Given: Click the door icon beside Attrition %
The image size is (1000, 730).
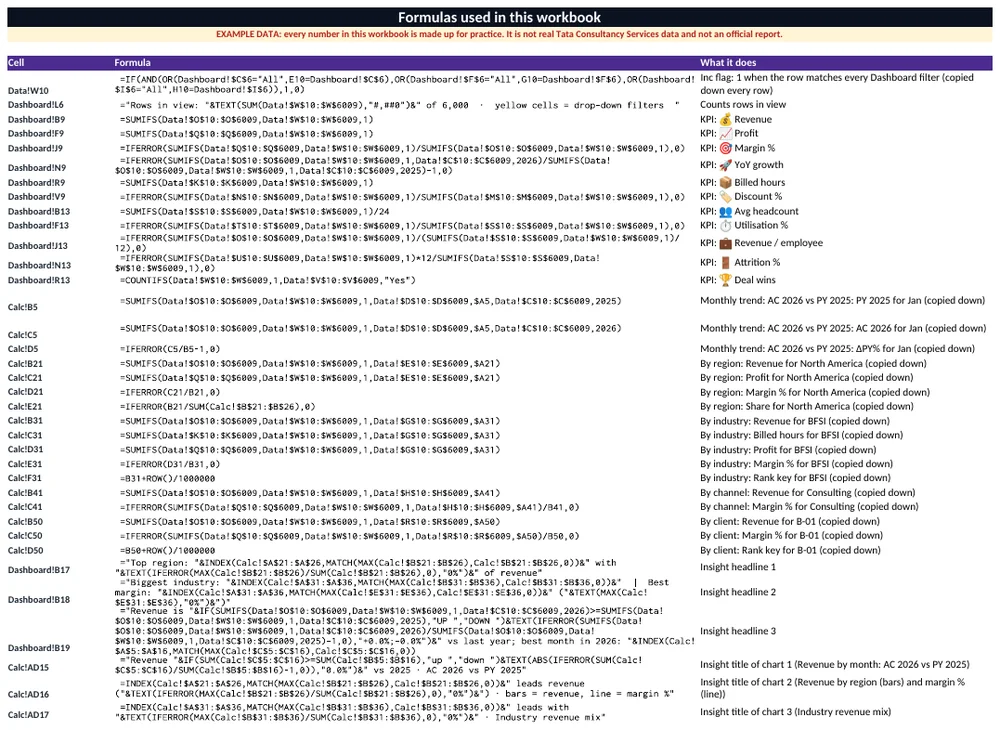Looking at the screenshot, I should click(725, 262).
